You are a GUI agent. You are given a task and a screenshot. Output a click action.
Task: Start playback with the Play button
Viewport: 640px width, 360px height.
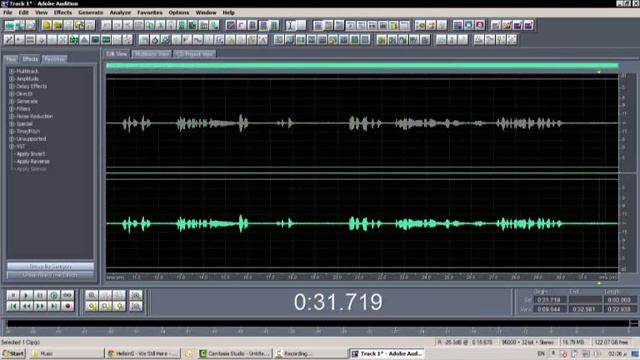click(x=27, y=295)
